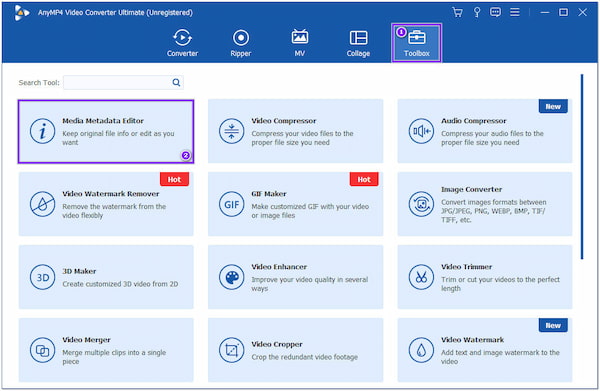This screenshot has height=391, width=600.
Task: Click the Video Trimmer scissors icon
Action: coord(421,277)
